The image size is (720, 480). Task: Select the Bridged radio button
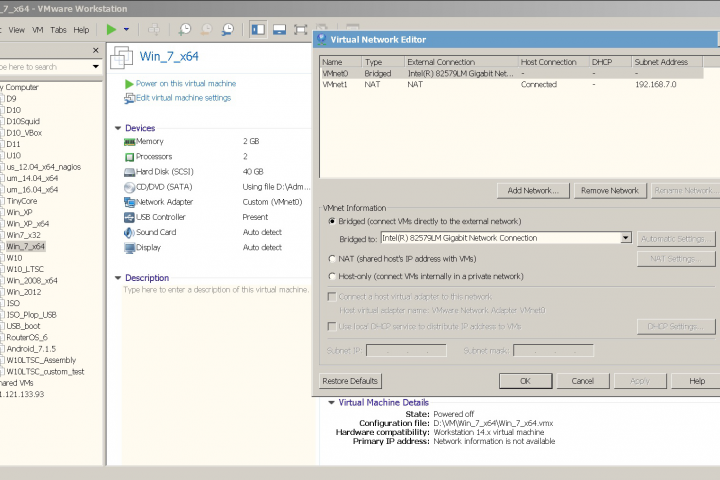tap(332, 221)
